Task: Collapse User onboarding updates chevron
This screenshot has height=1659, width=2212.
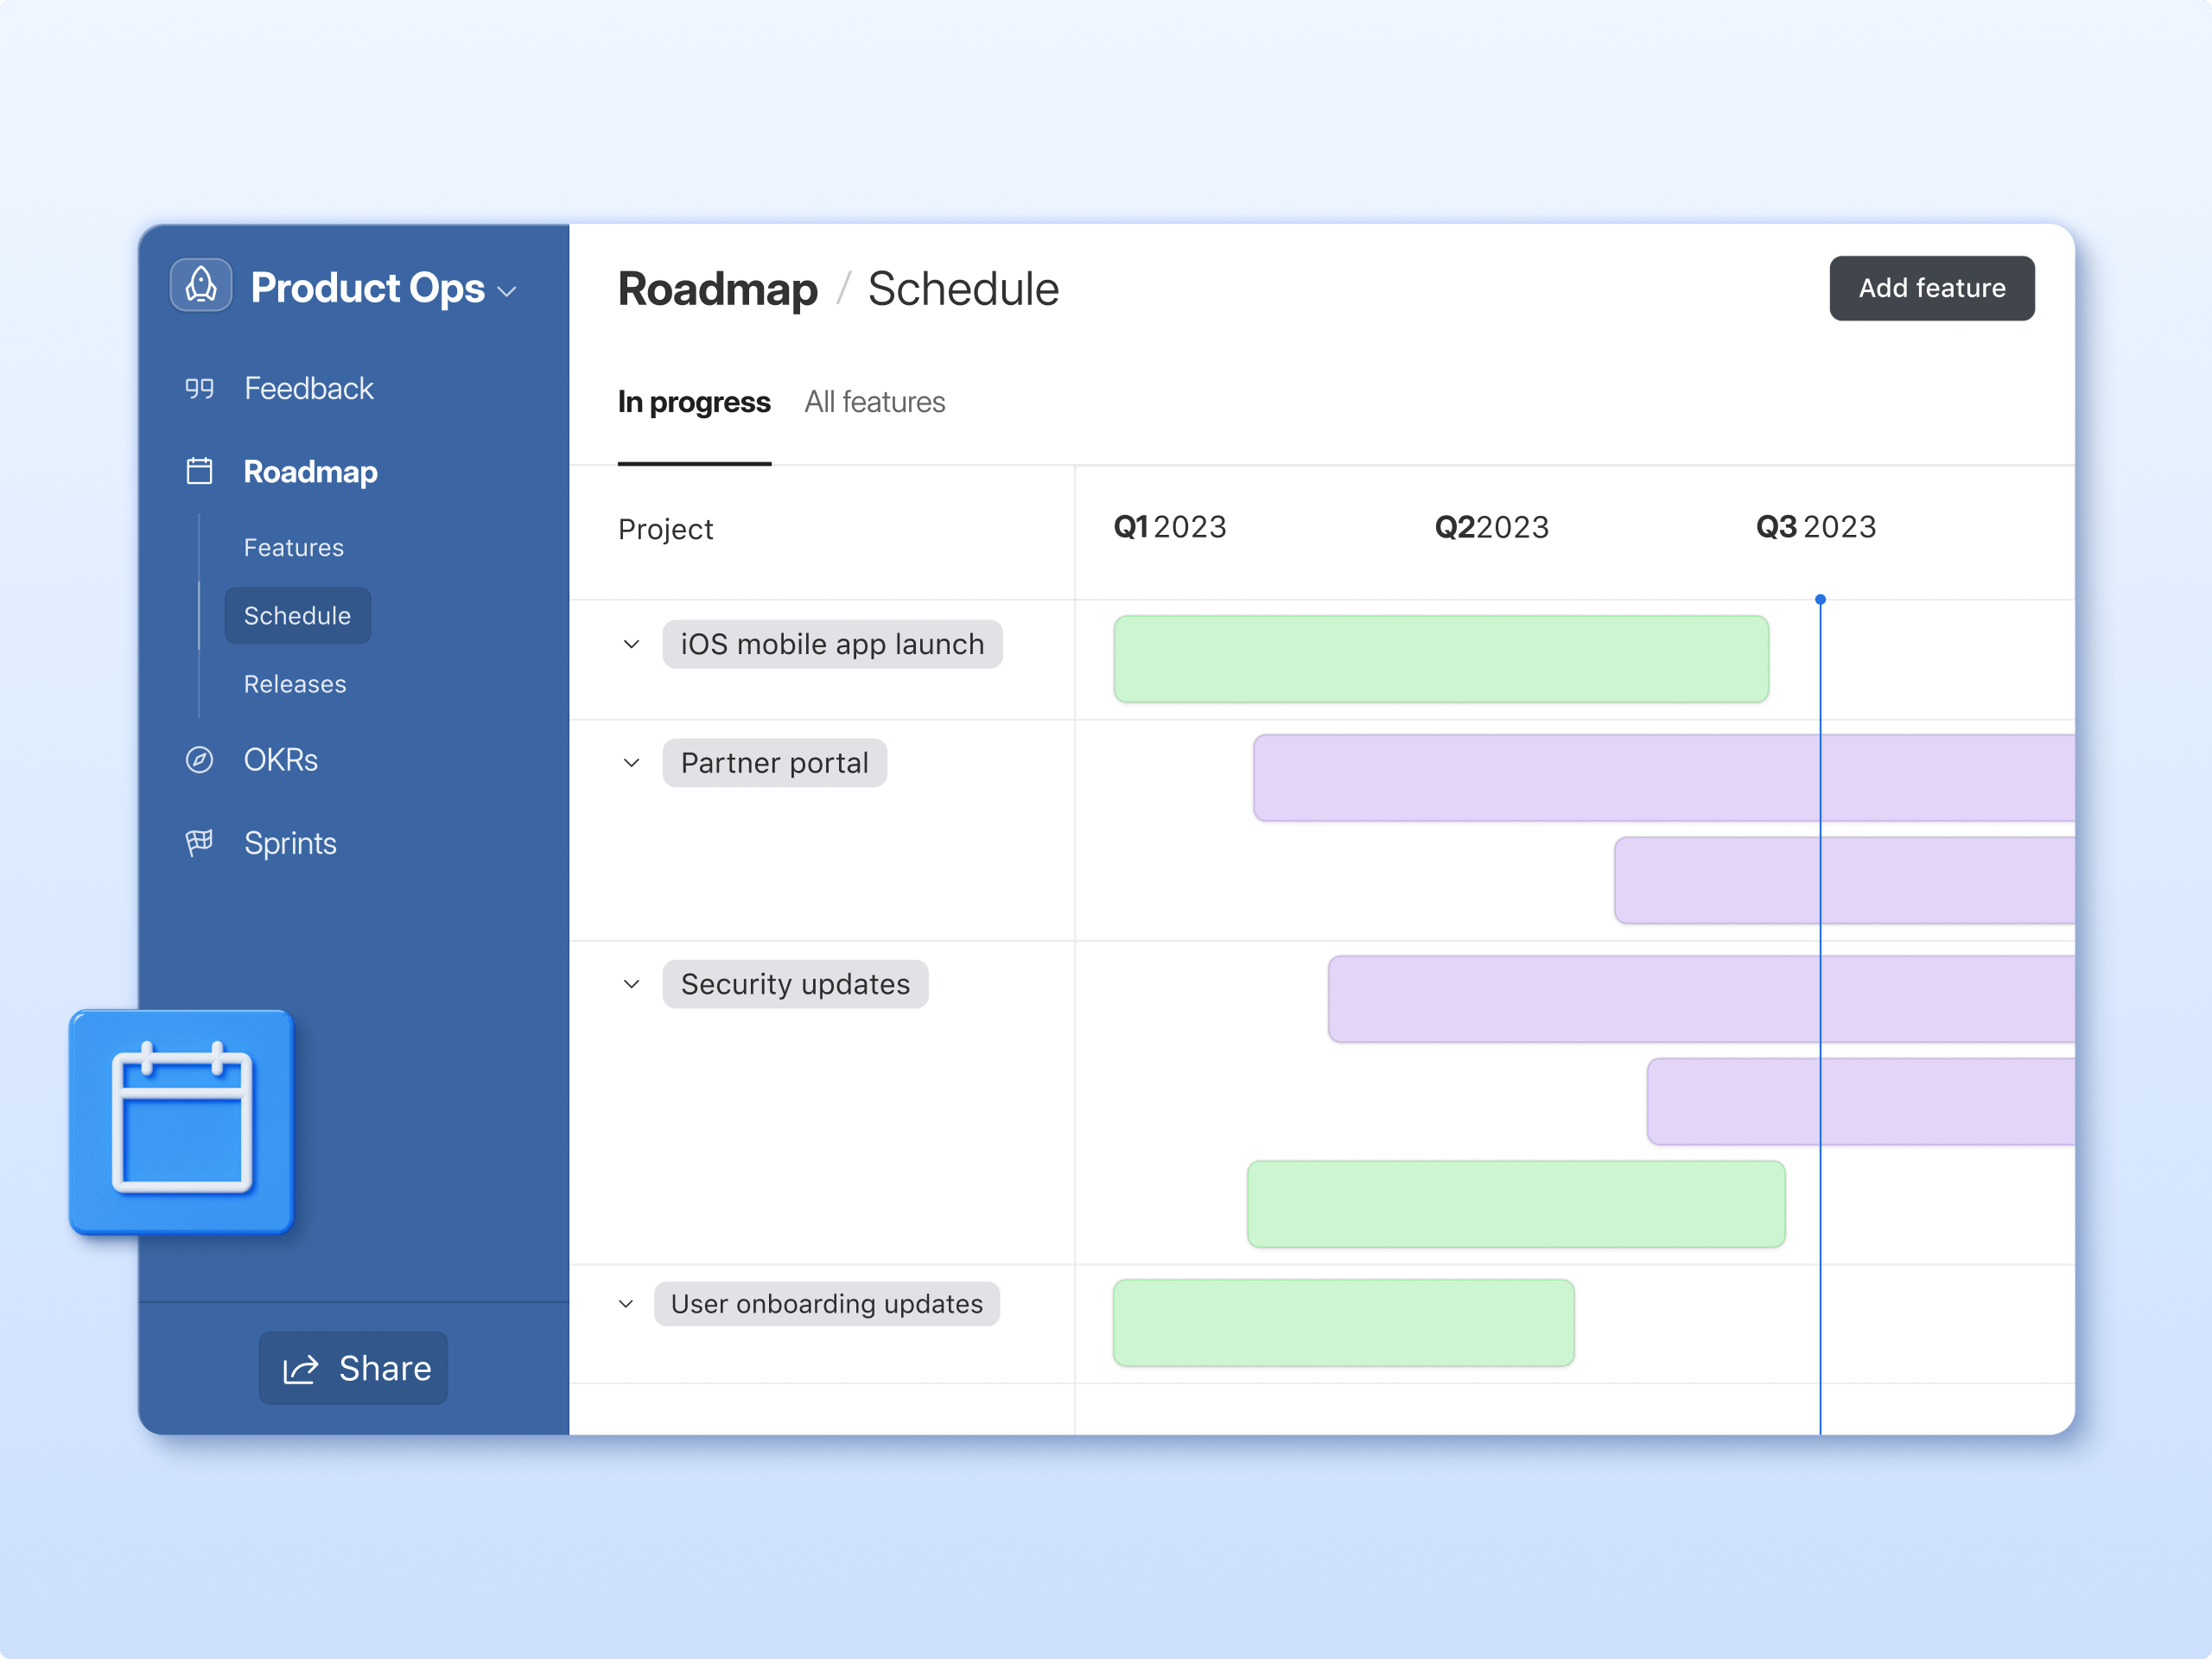Action: tap(626, 1304)
